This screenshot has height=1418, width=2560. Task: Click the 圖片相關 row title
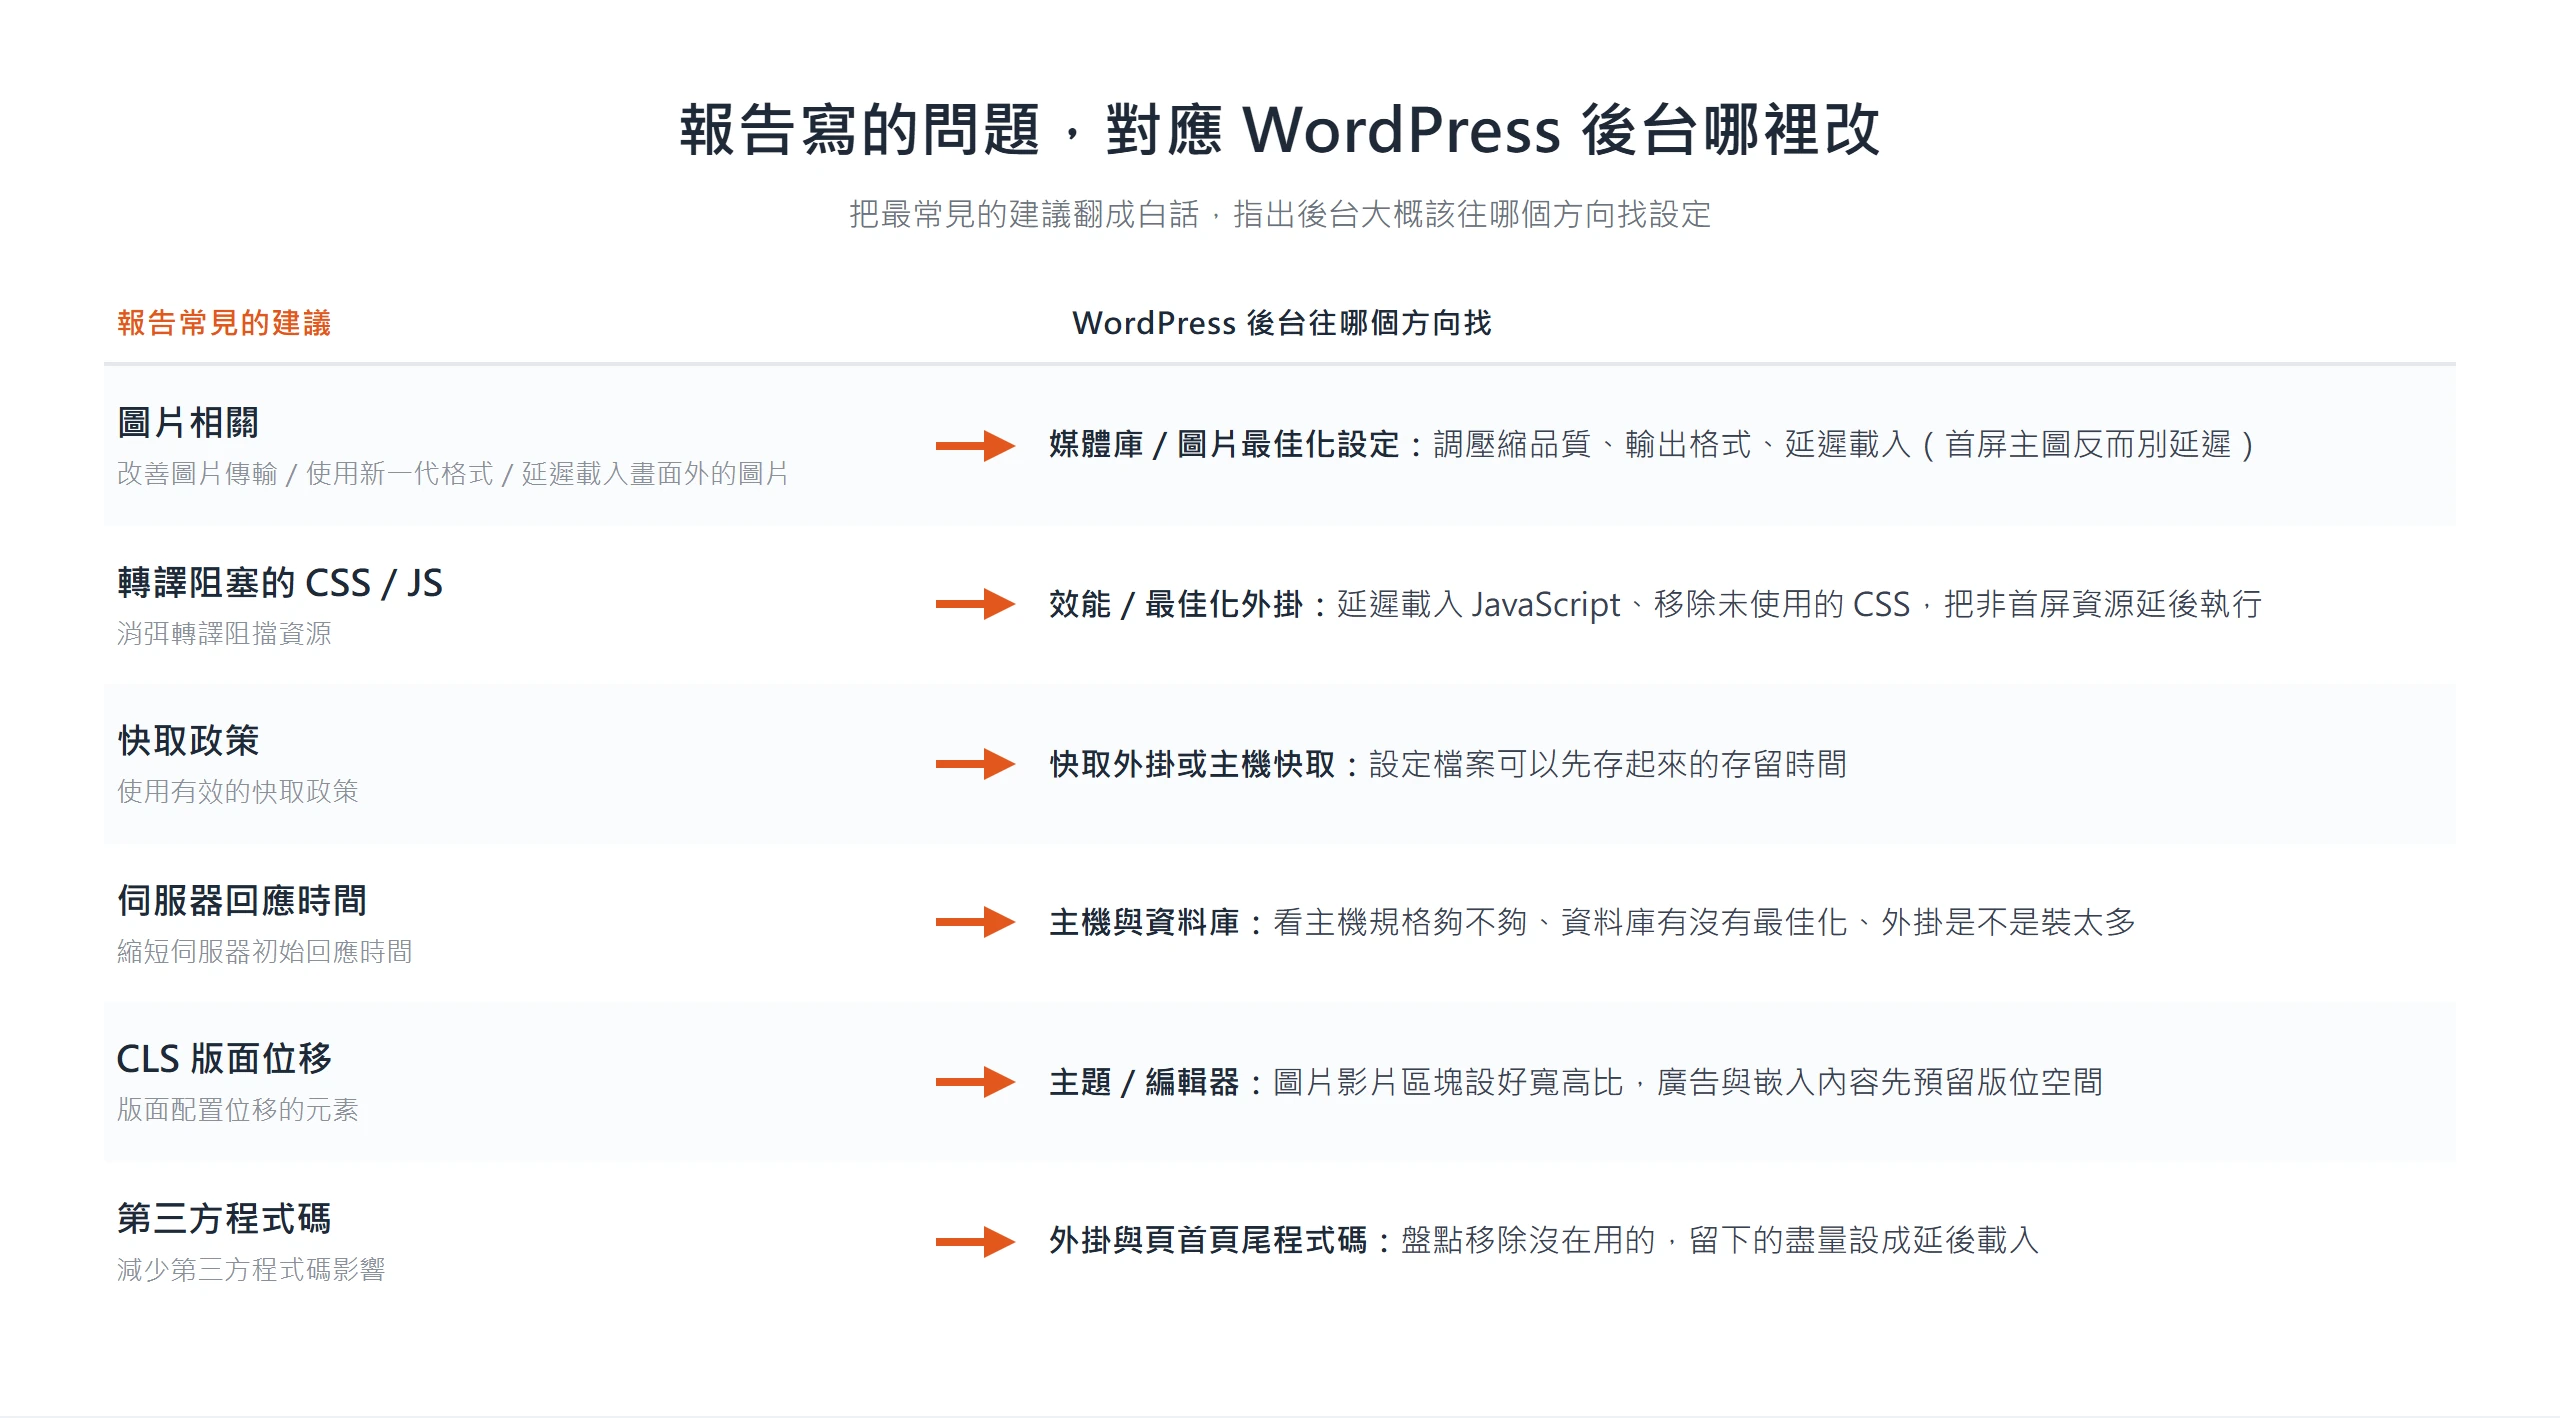click(x=188, y=423)
